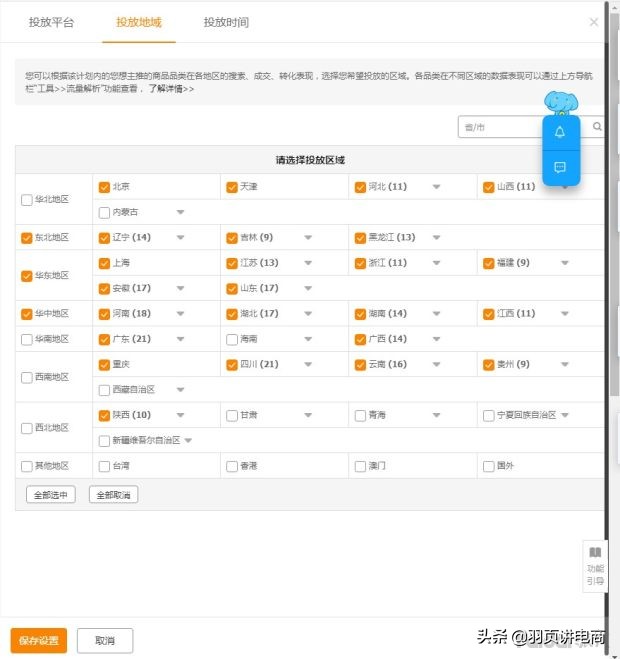Expand 广西 (14) dropdown arrow

[x=436, y=339]
